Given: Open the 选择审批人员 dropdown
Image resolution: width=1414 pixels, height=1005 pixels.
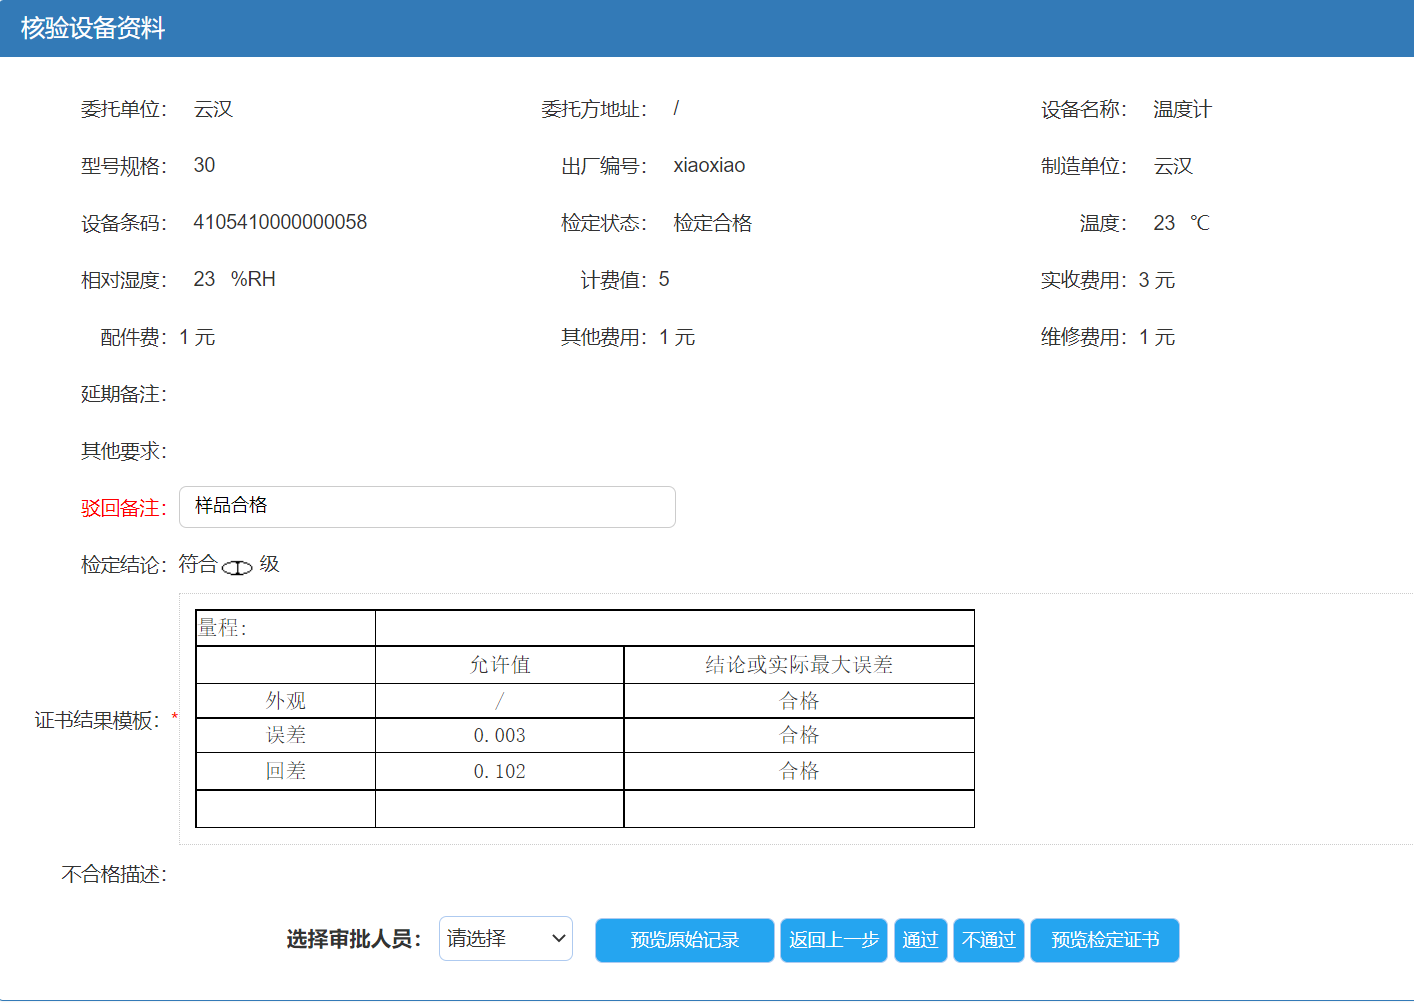Looking at the screenshot, I should click(505, 939).
